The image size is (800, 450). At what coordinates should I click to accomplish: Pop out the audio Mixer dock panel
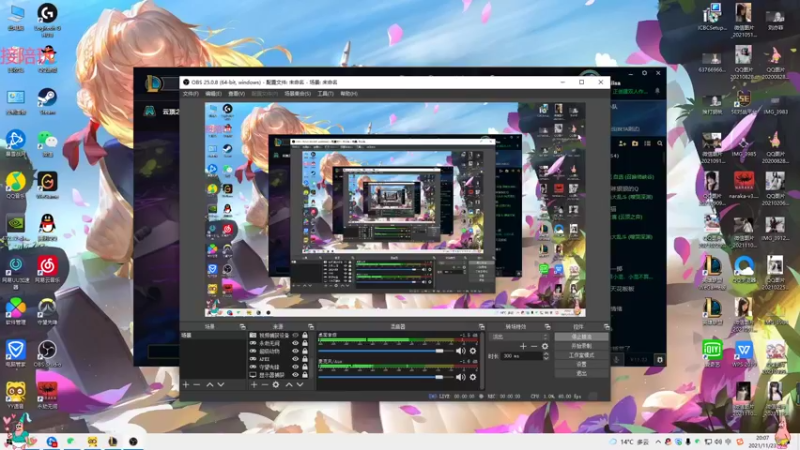click(481, 327)
